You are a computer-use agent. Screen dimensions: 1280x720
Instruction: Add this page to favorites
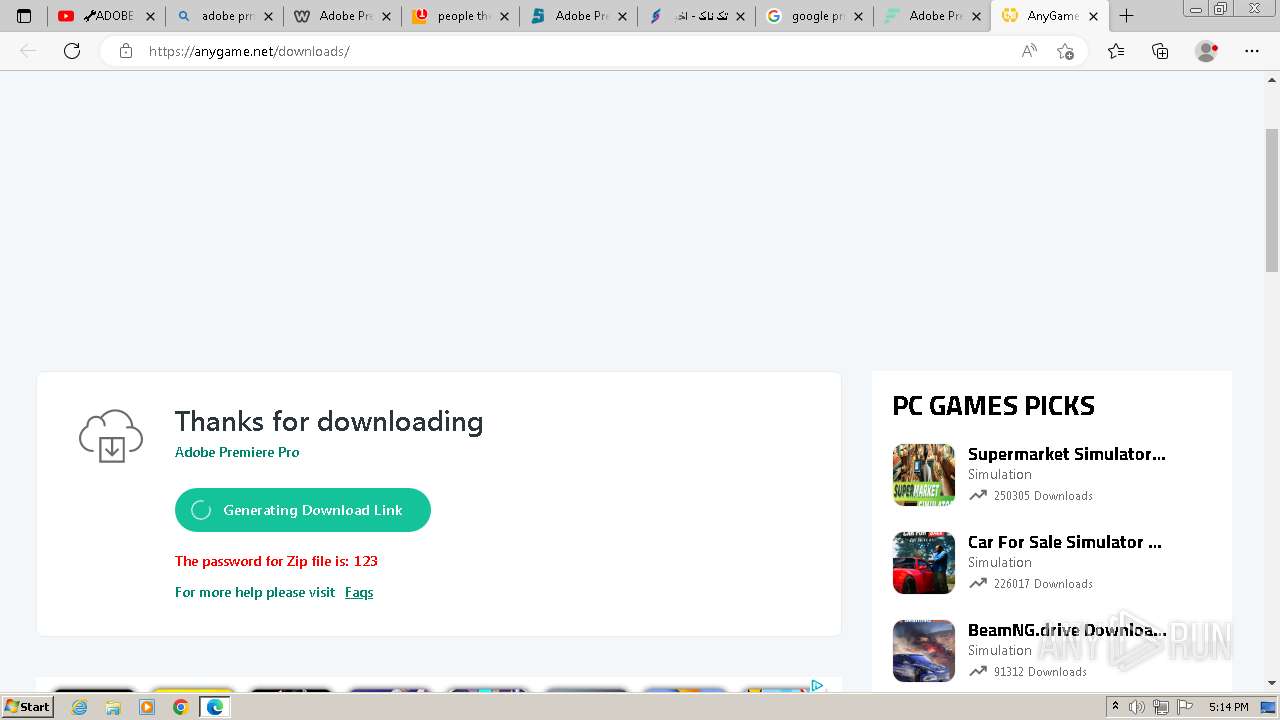[1065, 51]
